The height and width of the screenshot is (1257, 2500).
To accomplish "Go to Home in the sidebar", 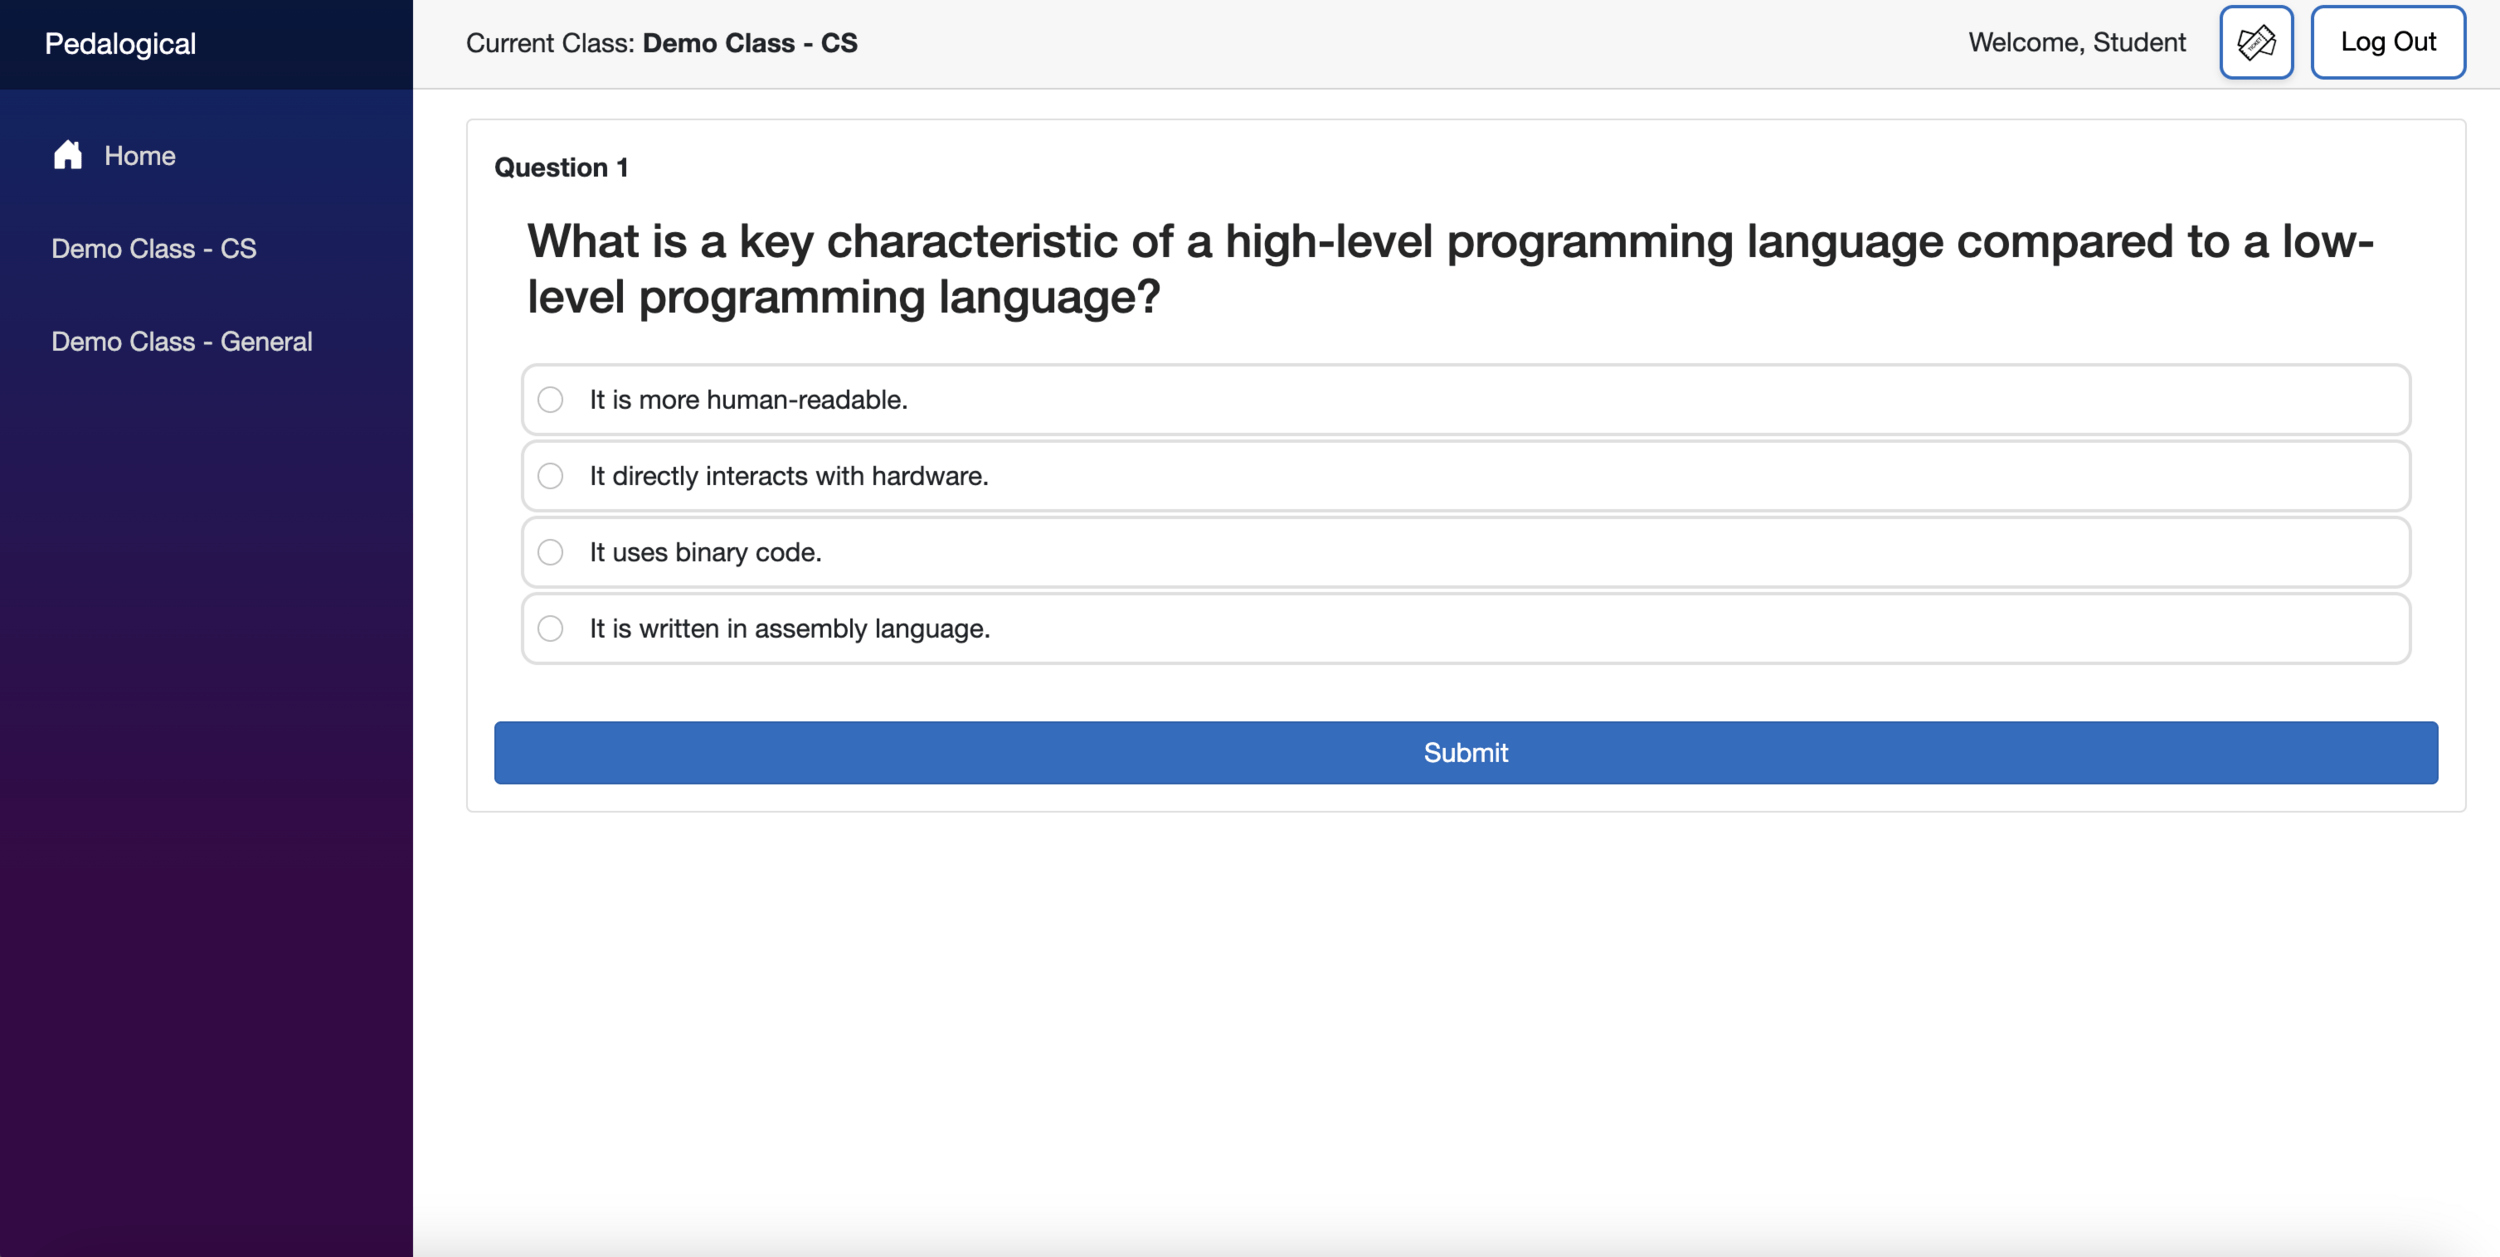I will pyautogui.click(x=139, y=156).
